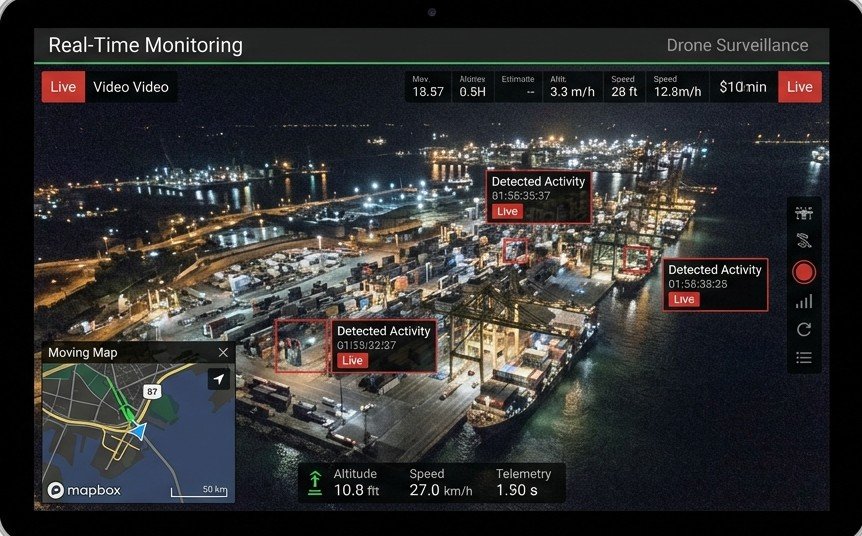This screenshot has width=862, height=536.
Task: Open the list menu icon in sidebar
Action: point(804,358)
